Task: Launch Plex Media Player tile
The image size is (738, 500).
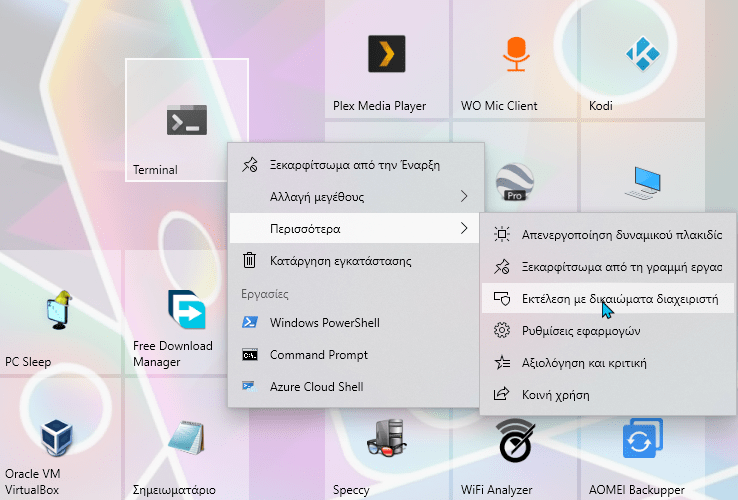Action: (x=386, y=57)
